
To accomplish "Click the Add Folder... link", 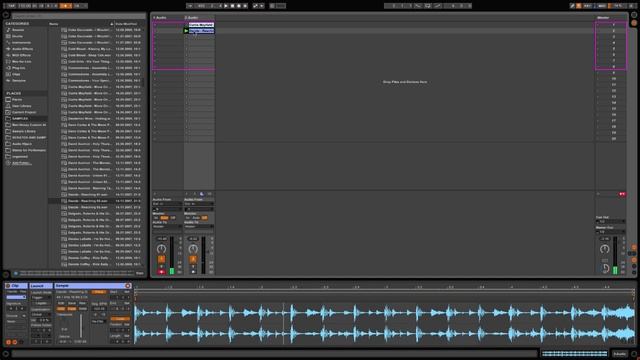I will 22,163.
